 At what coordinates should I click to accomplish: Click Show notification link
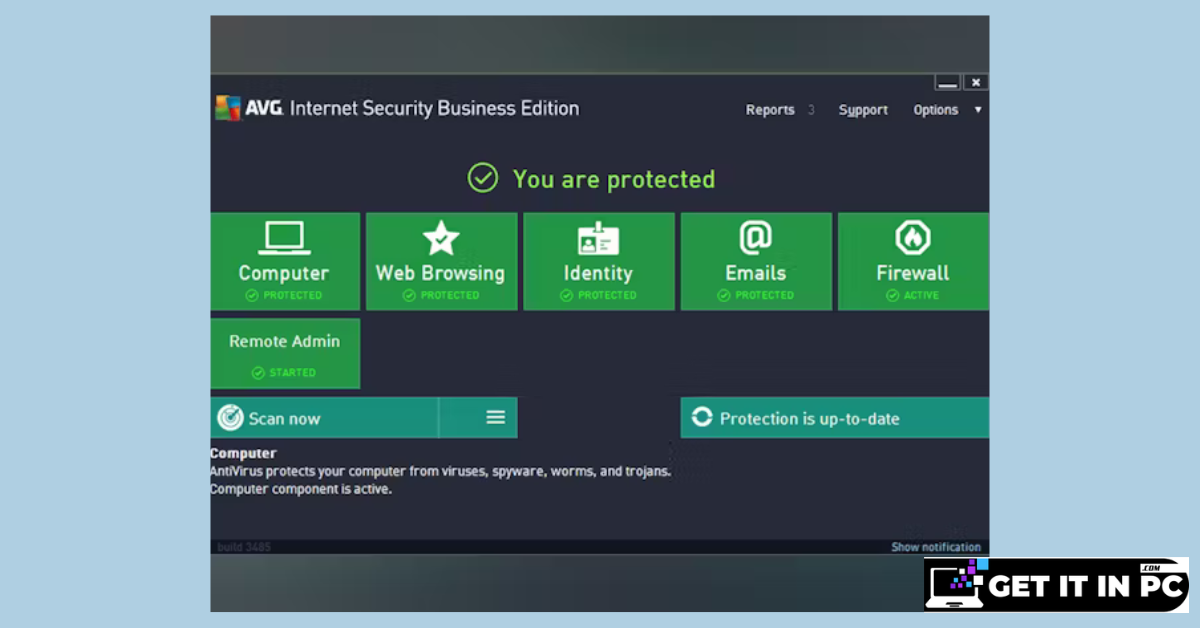[x=936, y=547]
